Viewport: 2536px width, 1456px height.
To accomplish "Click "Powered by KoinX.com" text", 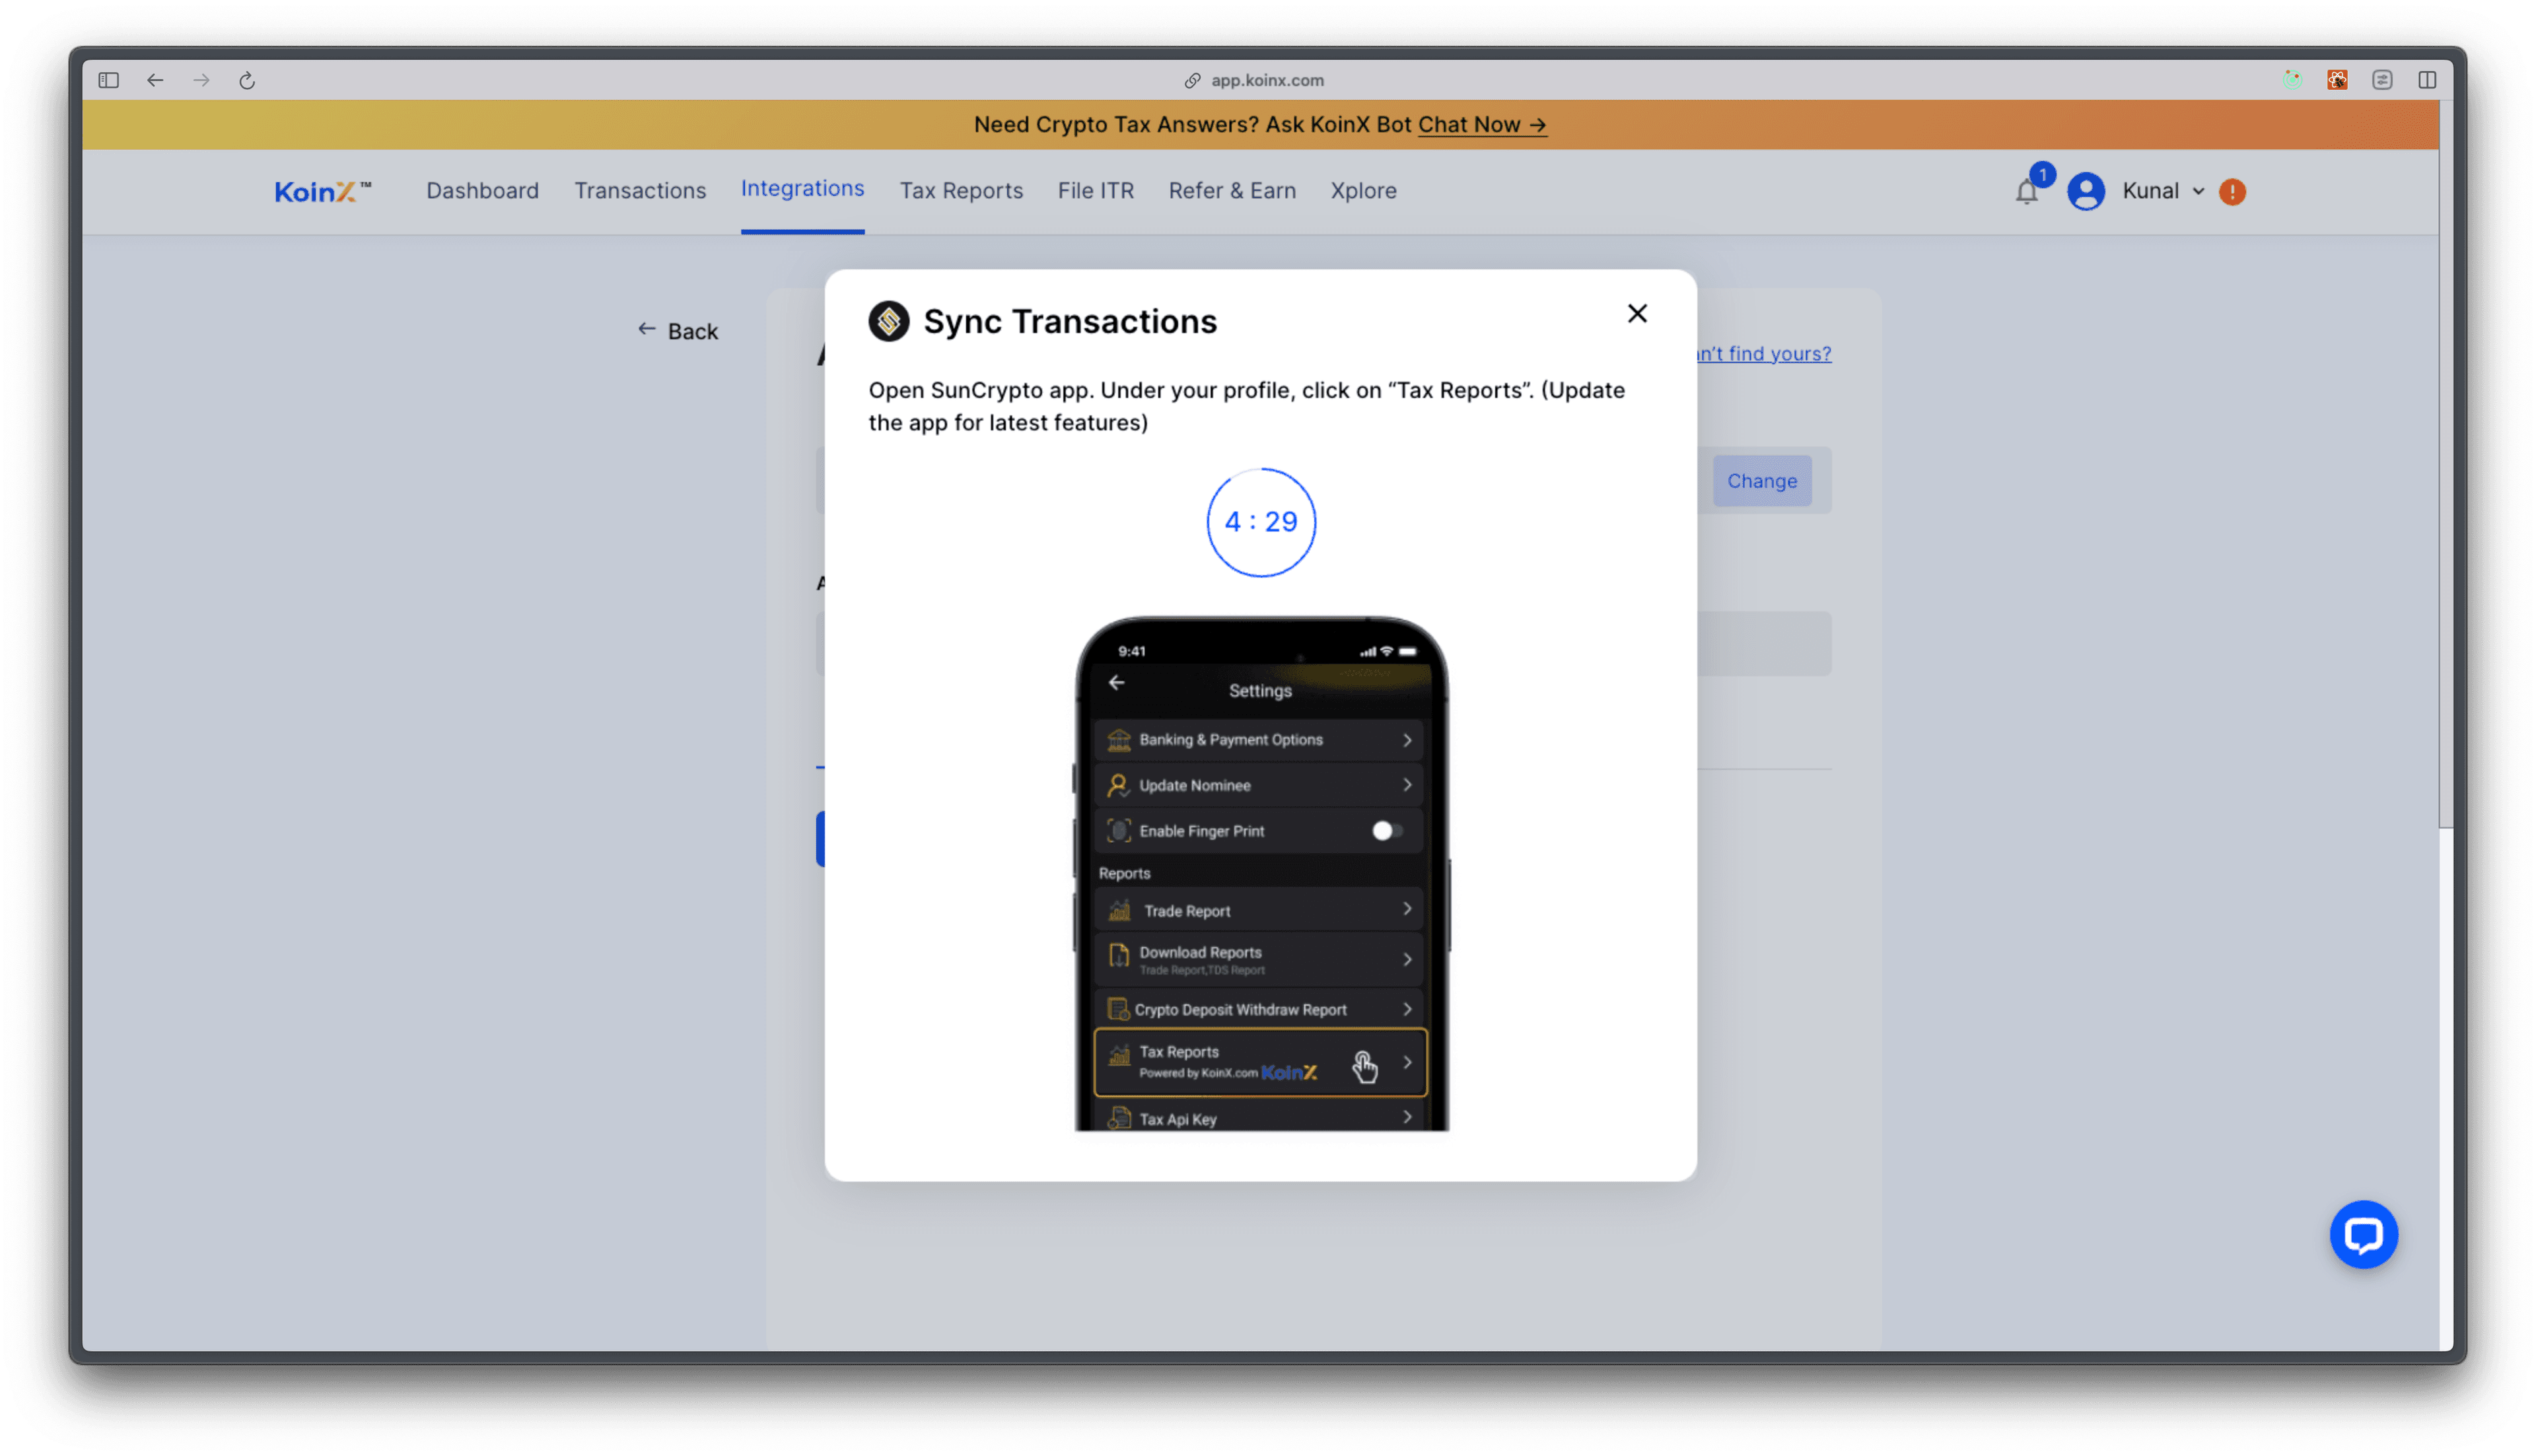I will point(1198,1074).
